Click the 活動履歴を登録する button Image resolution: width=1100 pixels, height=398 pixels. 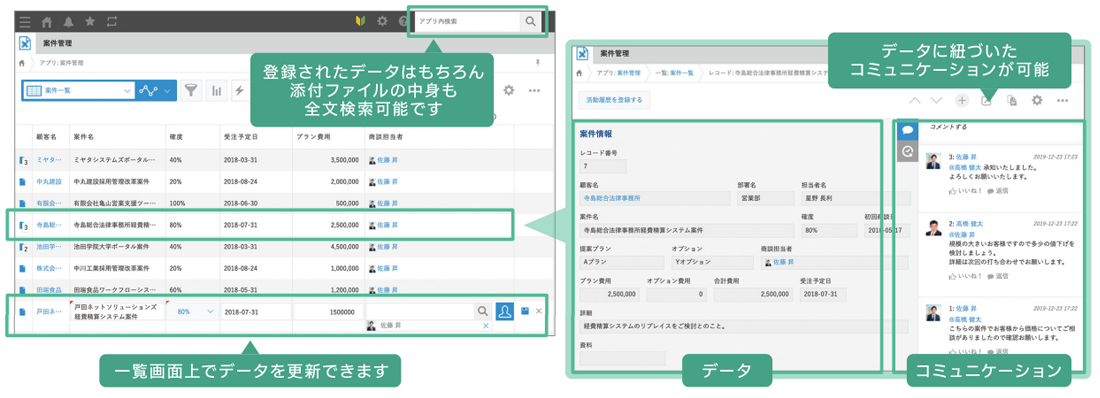pos(614,100)
